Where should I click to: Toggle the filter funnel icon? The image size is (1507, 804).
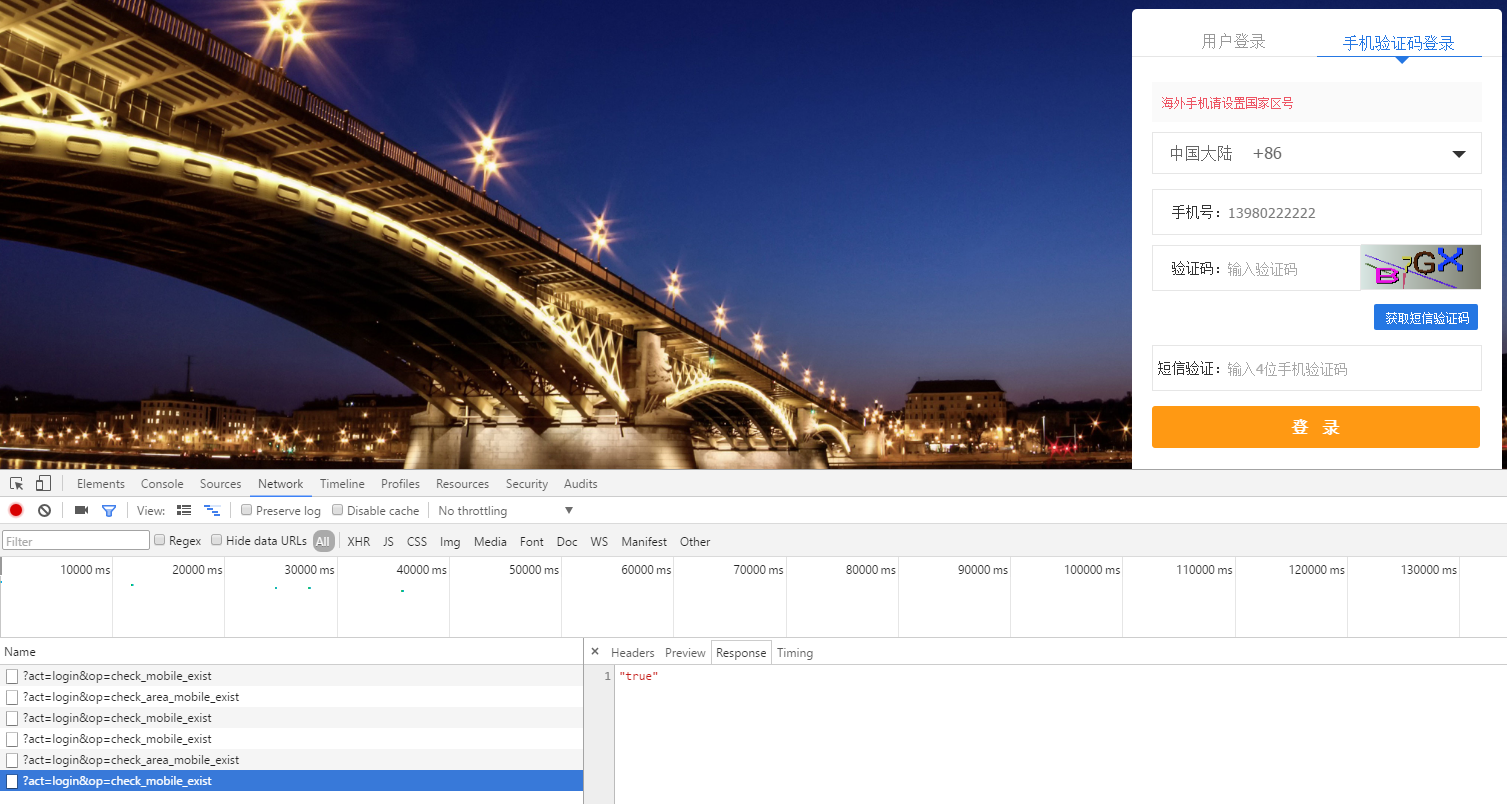[109, 511]
